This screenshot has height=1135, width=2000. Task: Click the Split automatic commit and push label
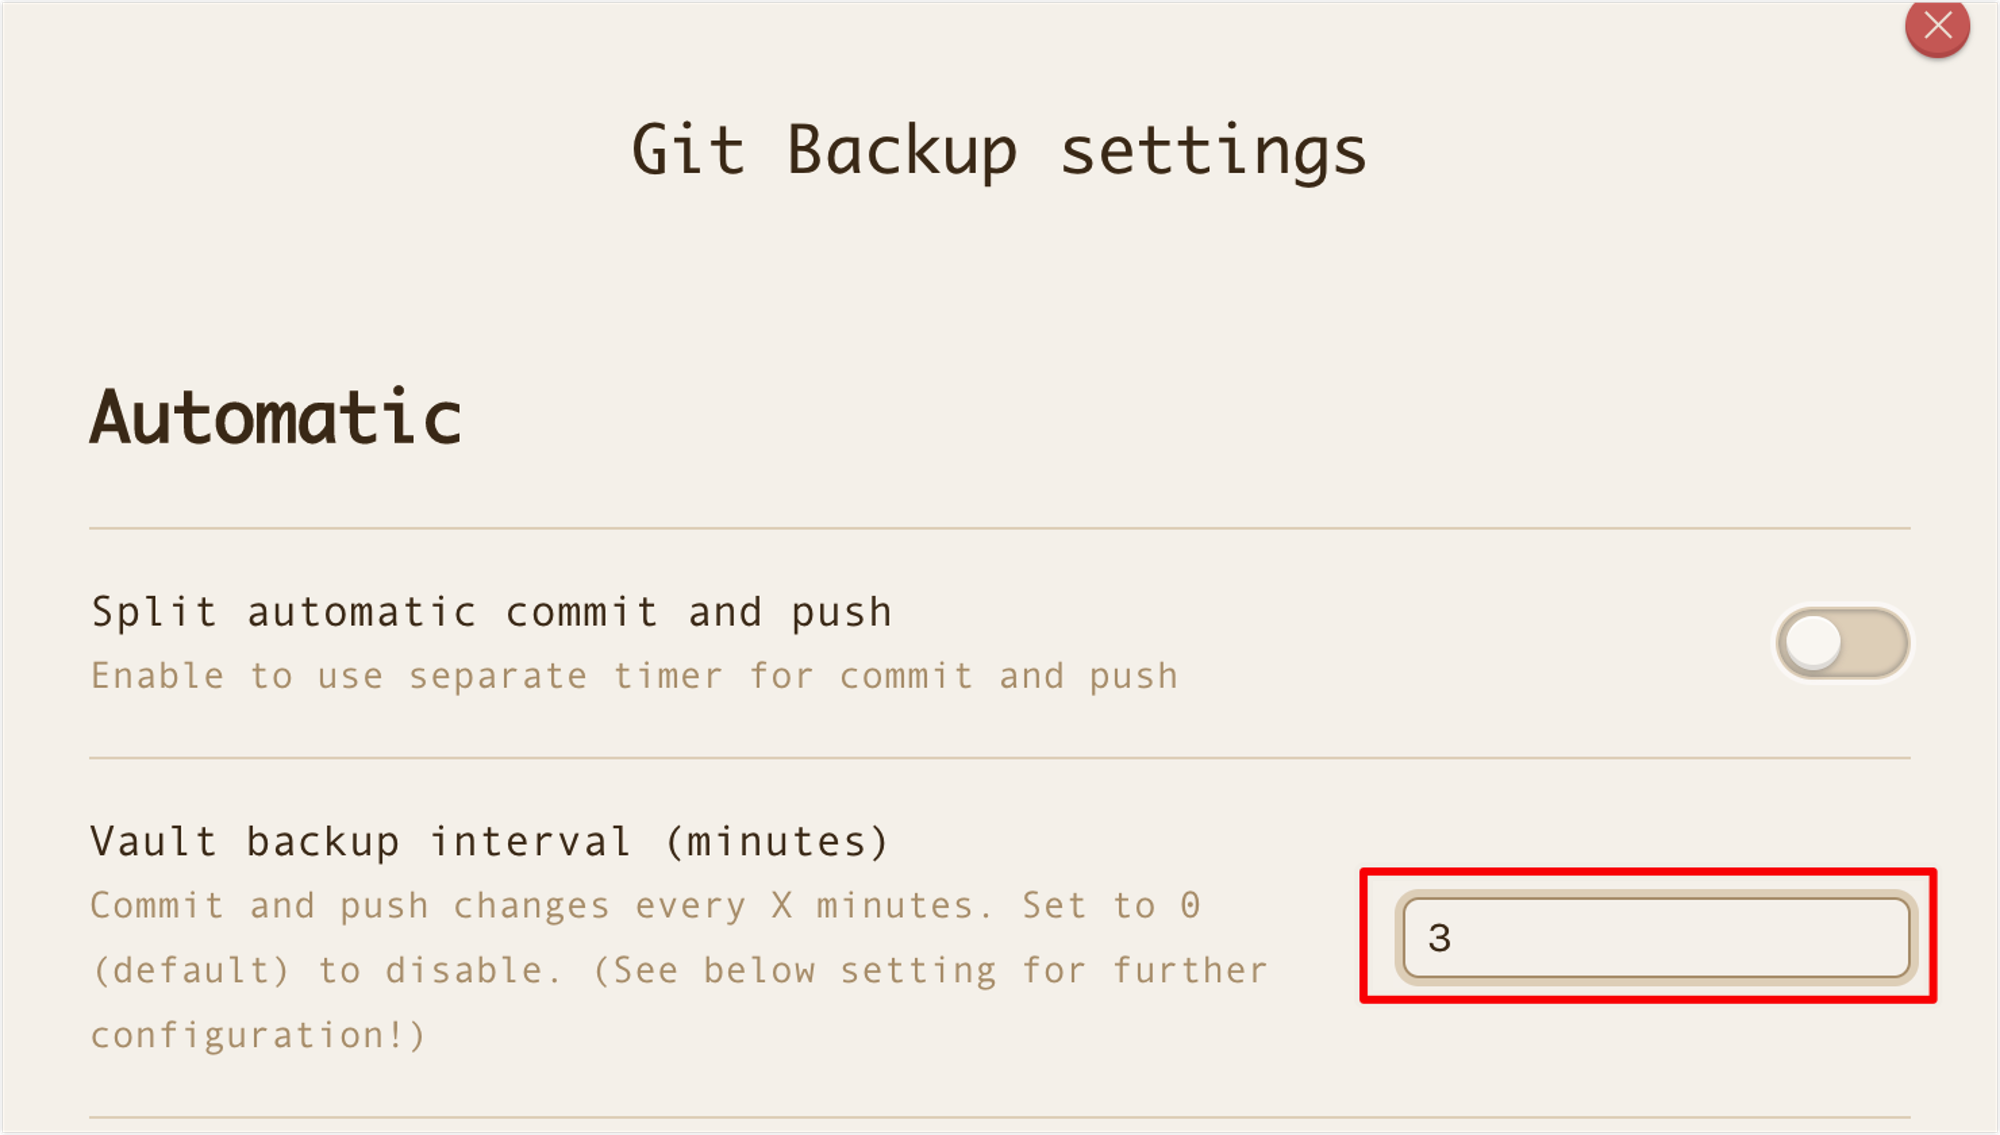click(491, 612)
